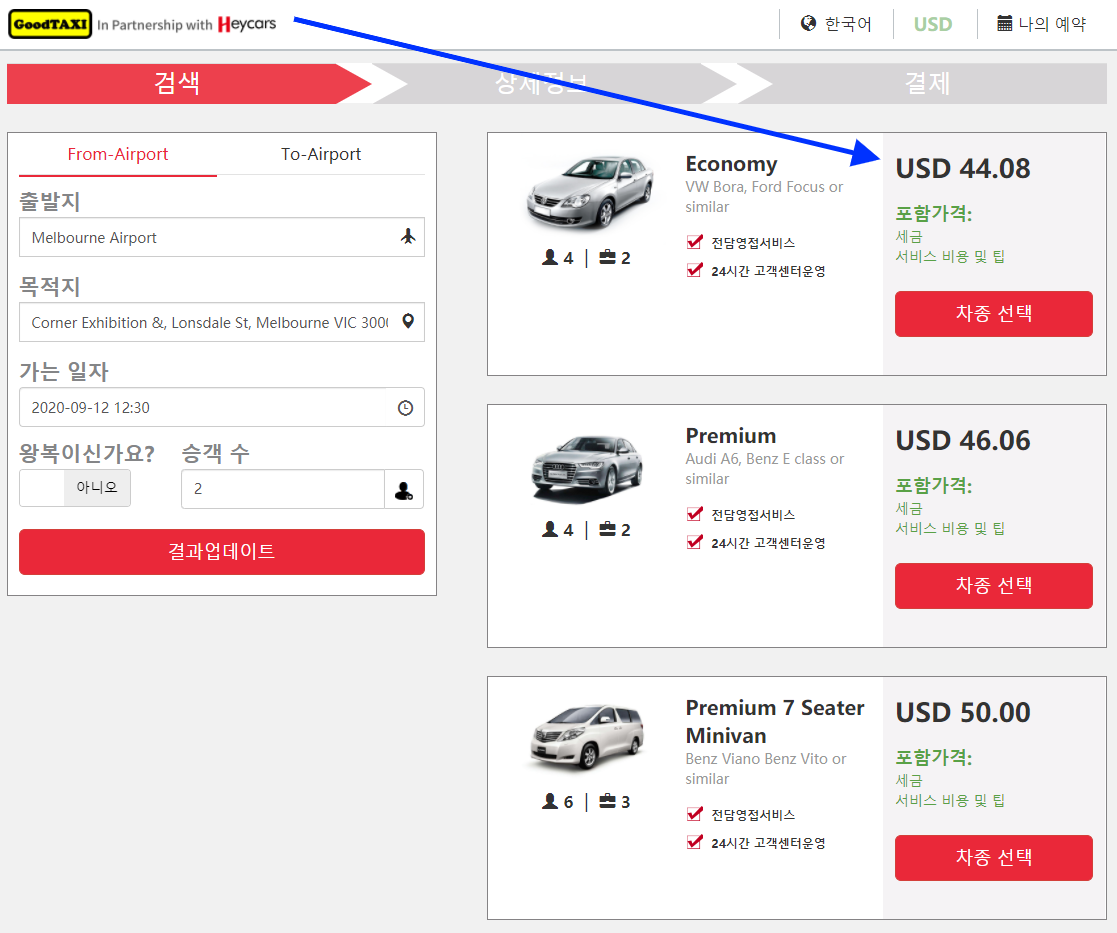The image size is (1117, 933).
Task: Click the passenger icon beside passenger count
Action: coord(404,490)
